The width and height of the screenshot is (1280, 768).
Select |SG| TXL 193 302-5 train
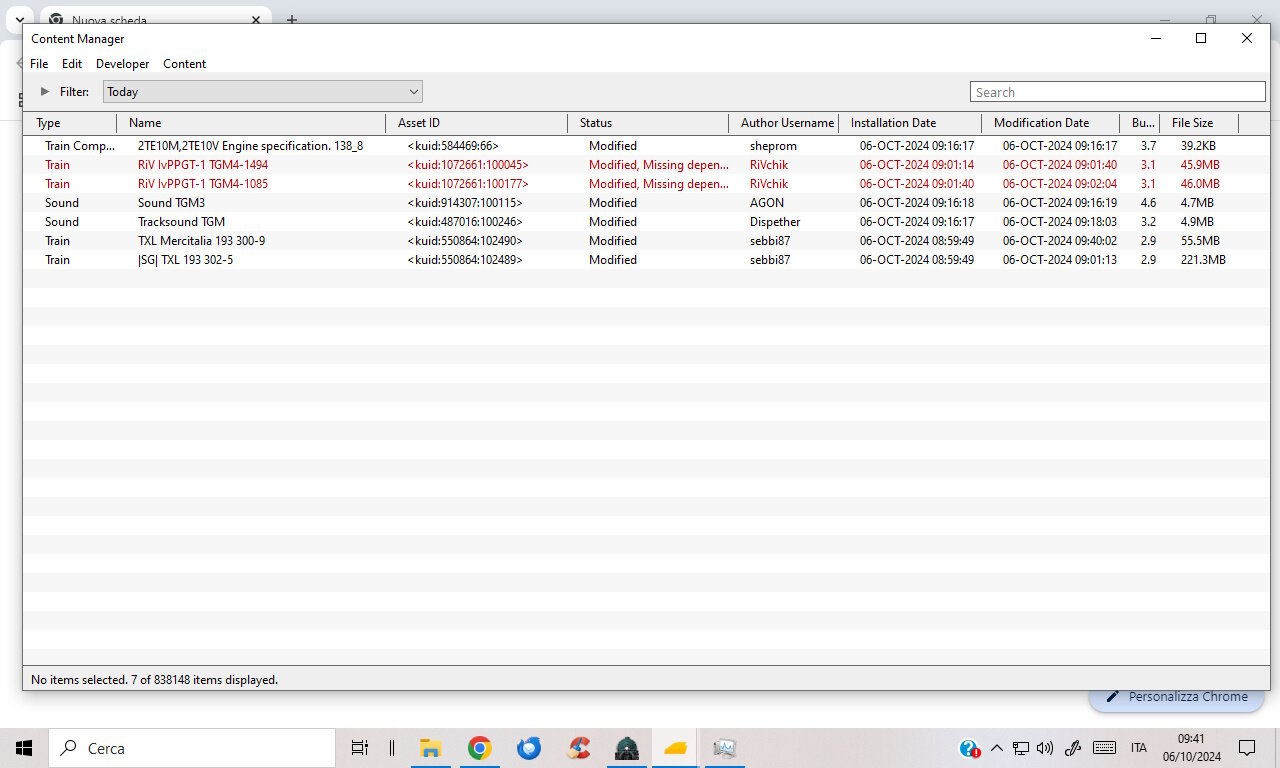(x=646, y=260)
